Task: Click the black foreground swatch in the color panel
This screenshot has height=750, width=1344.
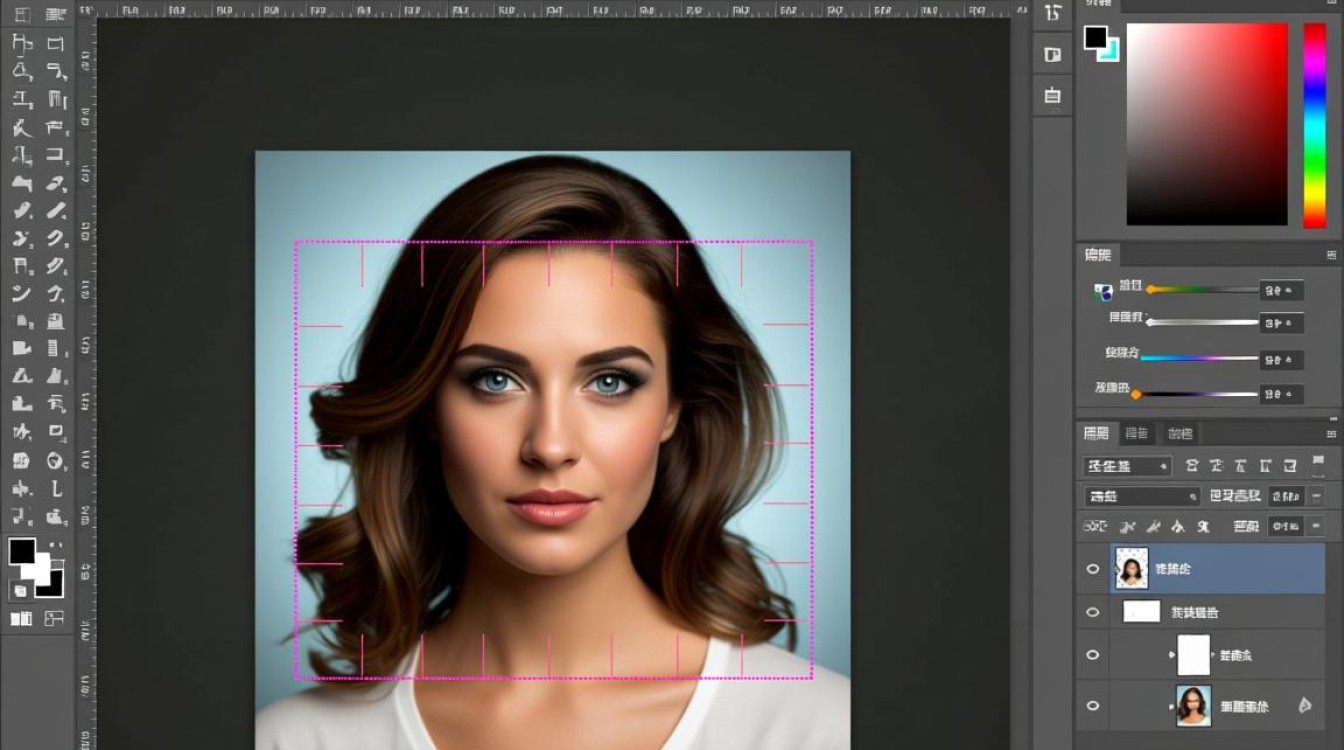Action: coord(1096,38)
